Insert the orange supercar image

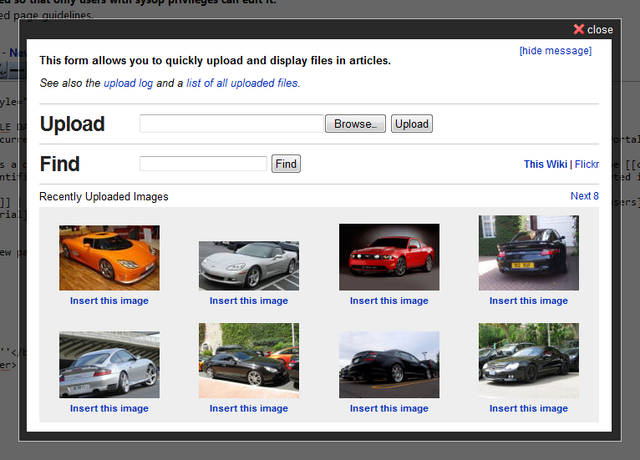(109, 301)
